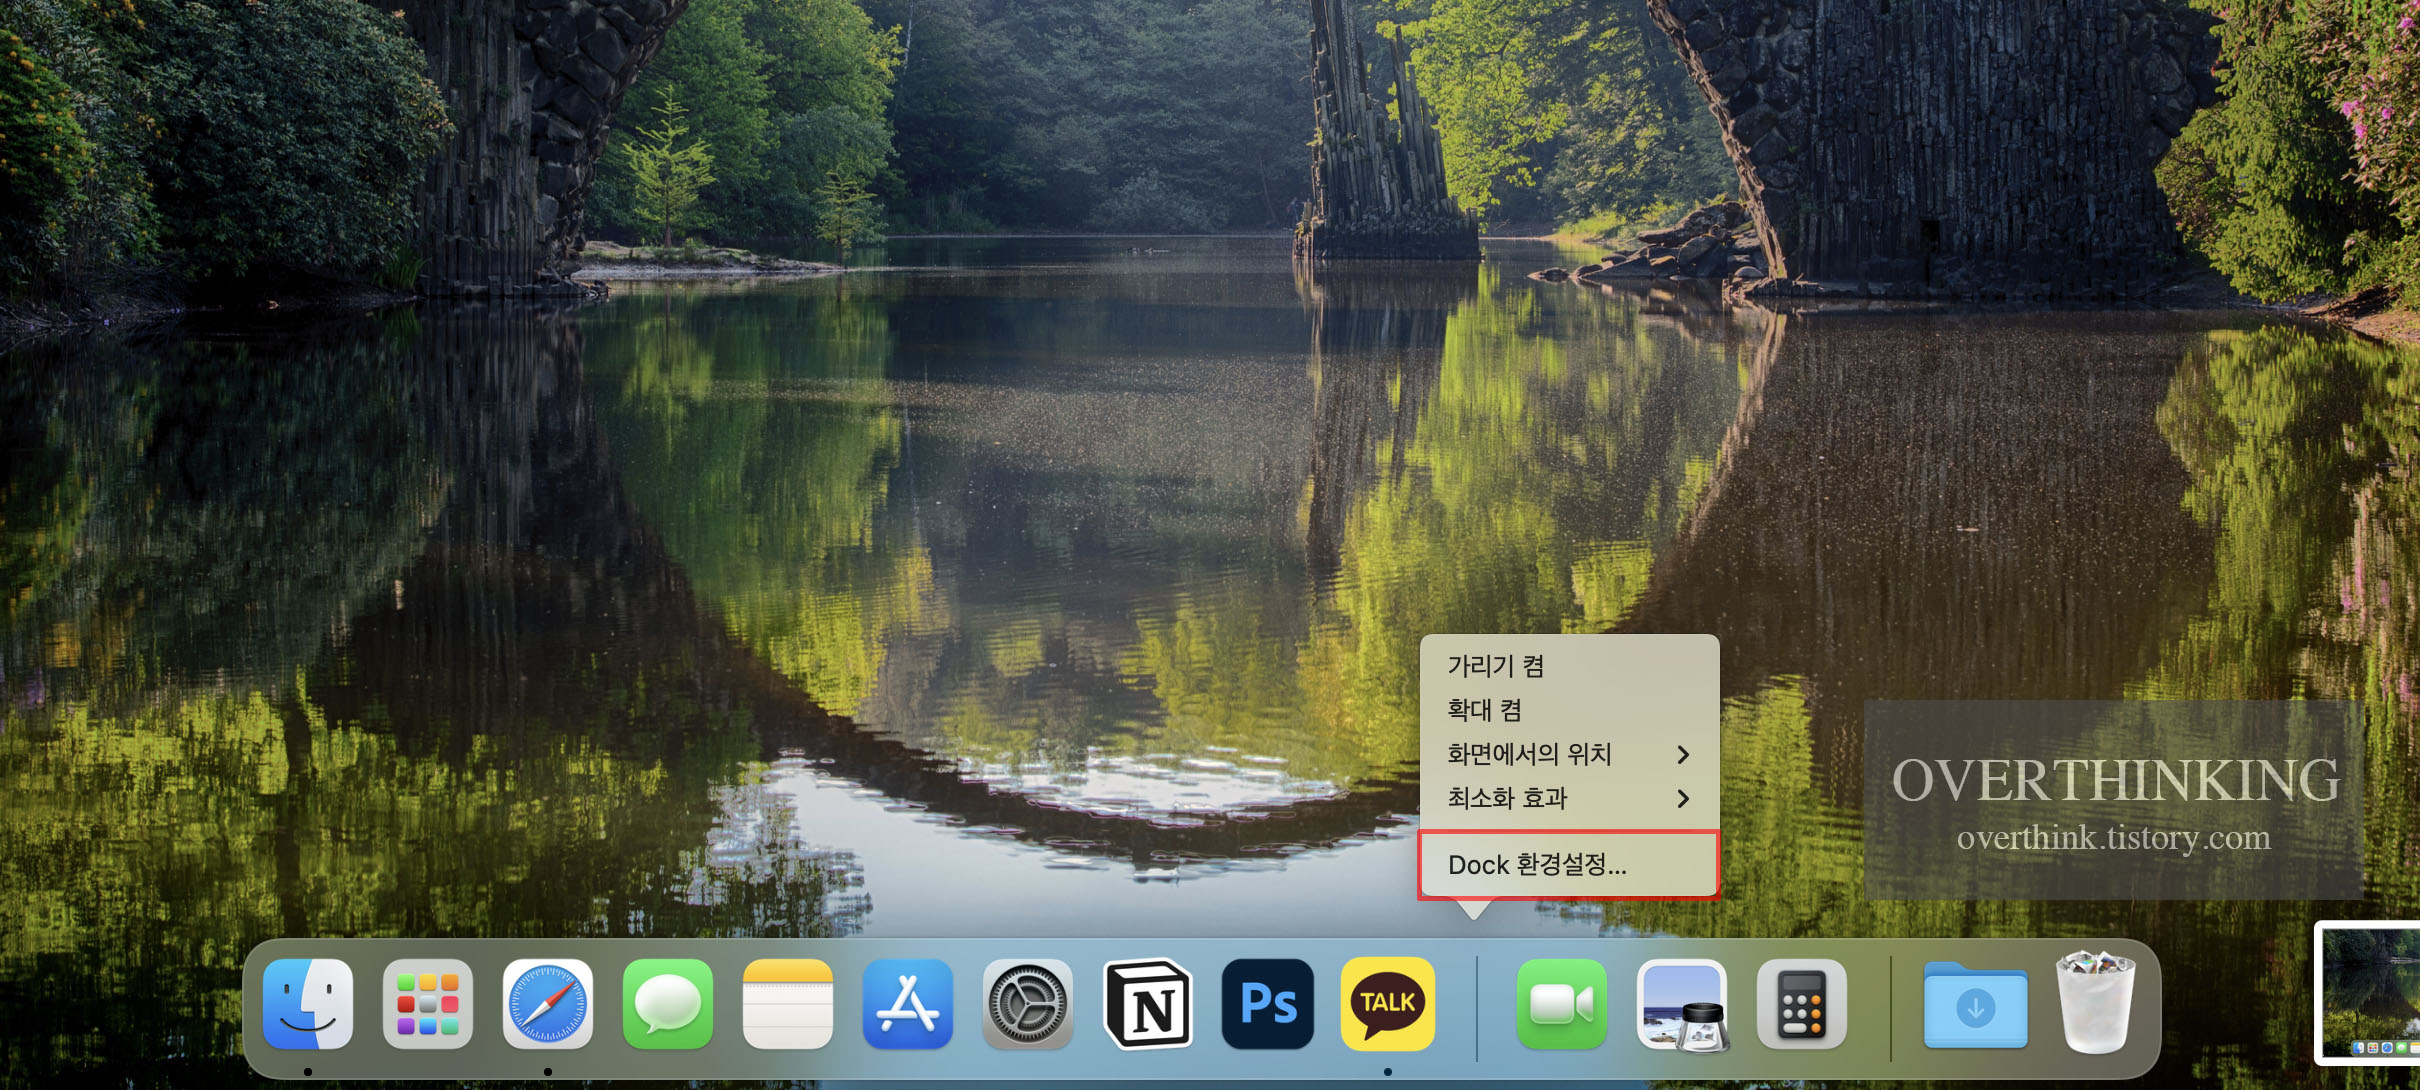Open the Preview app icon
The width and height of the screenshot is (2420, 1090).
coord(1682,1004)
